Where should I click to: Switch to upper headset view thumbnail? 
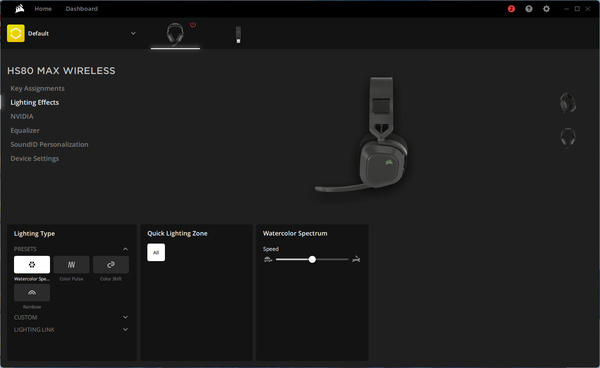(567, 103)
